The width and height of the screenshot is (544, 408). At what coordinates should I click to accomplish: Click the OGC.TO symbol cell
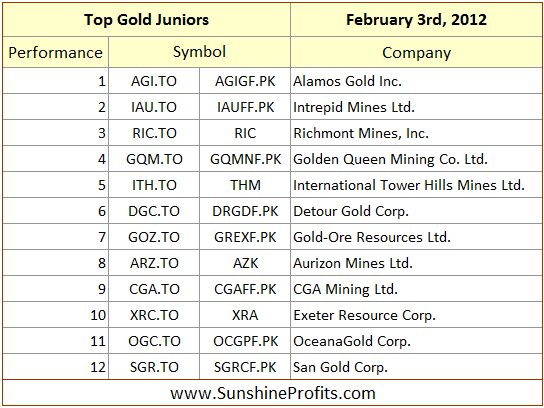[154, 341]
